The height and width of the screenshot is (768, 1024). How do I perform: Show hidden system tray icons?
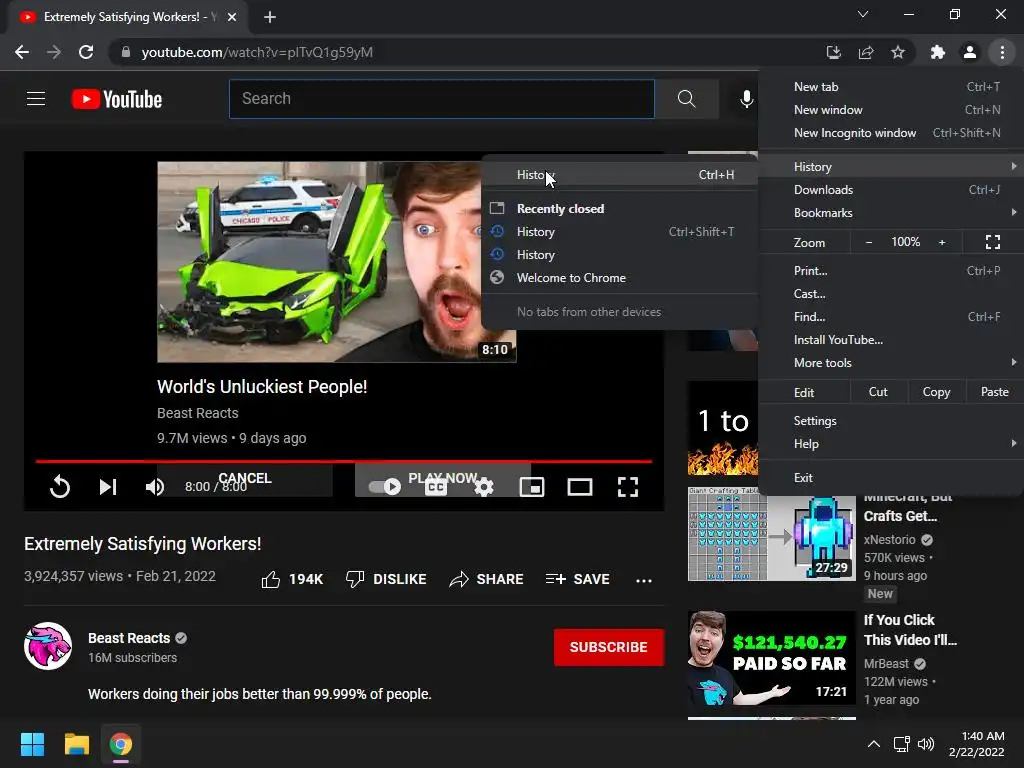point(873,744)
